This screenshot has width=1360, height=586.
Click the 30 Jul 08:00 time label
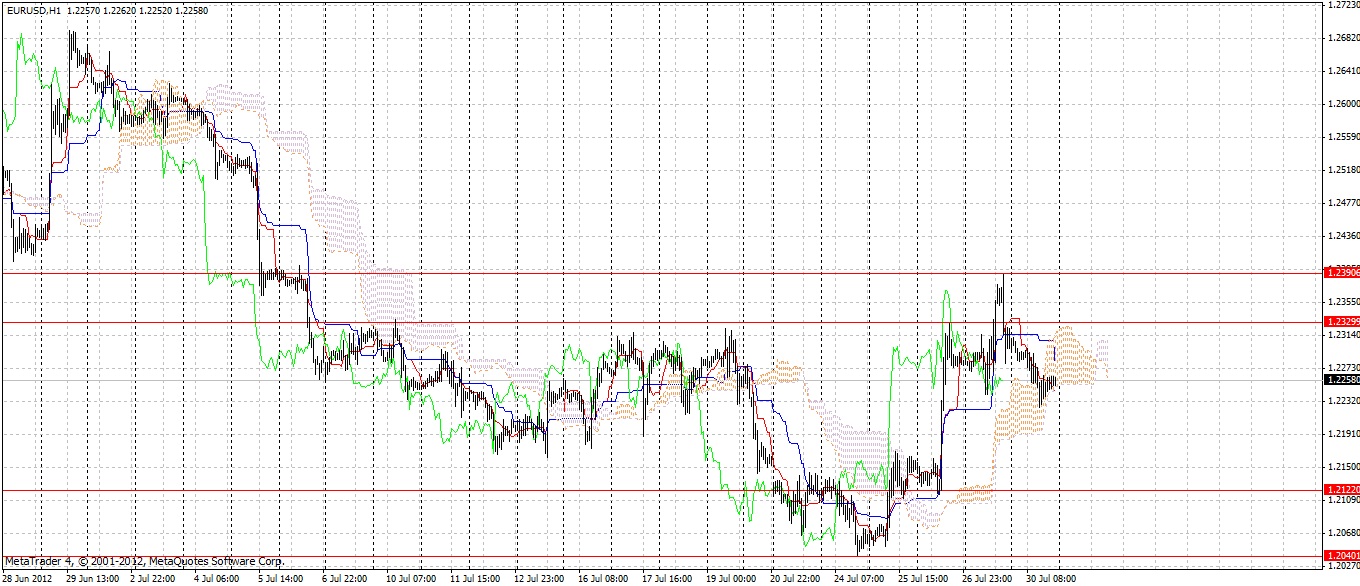point(1051,578)
